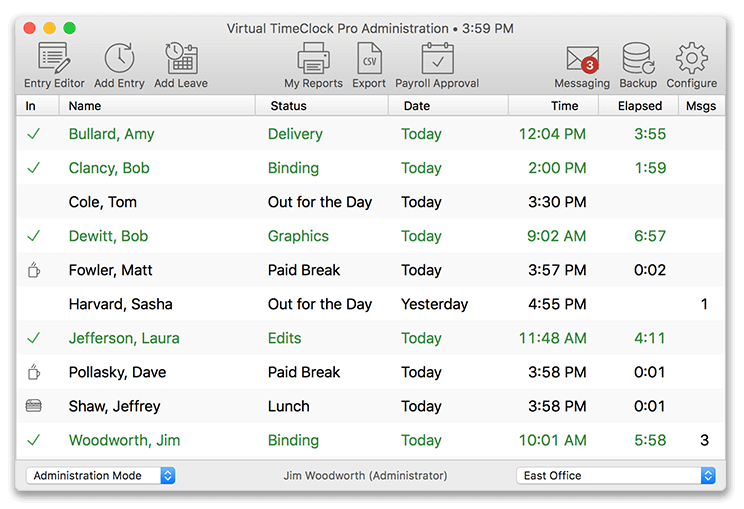Select Clancy, Bob in the list
Screen dimensions: 744x509
(x=109, y=168)
